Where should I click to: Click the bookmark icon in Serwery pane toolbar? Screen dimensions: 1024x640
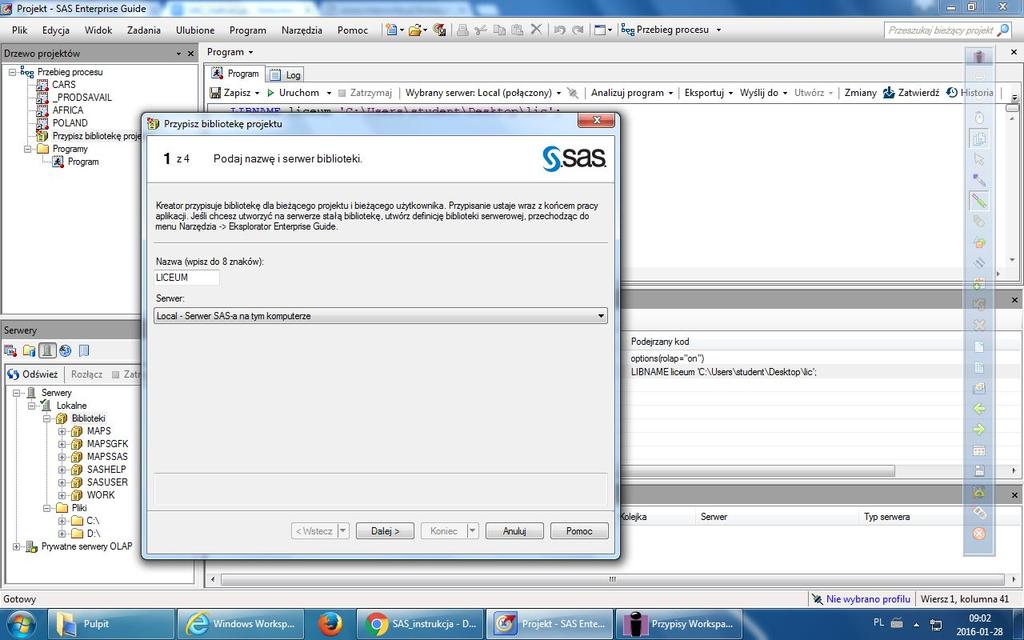click(84, 351)
